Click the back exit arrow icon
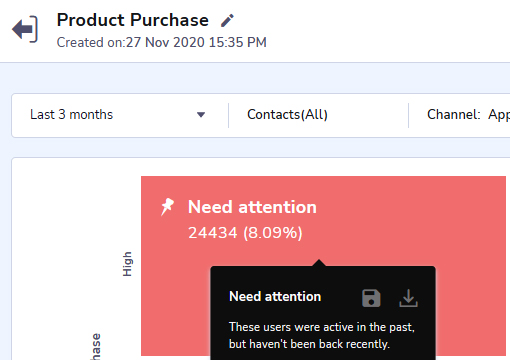This screenshot has width=510, height=360. 25,29
